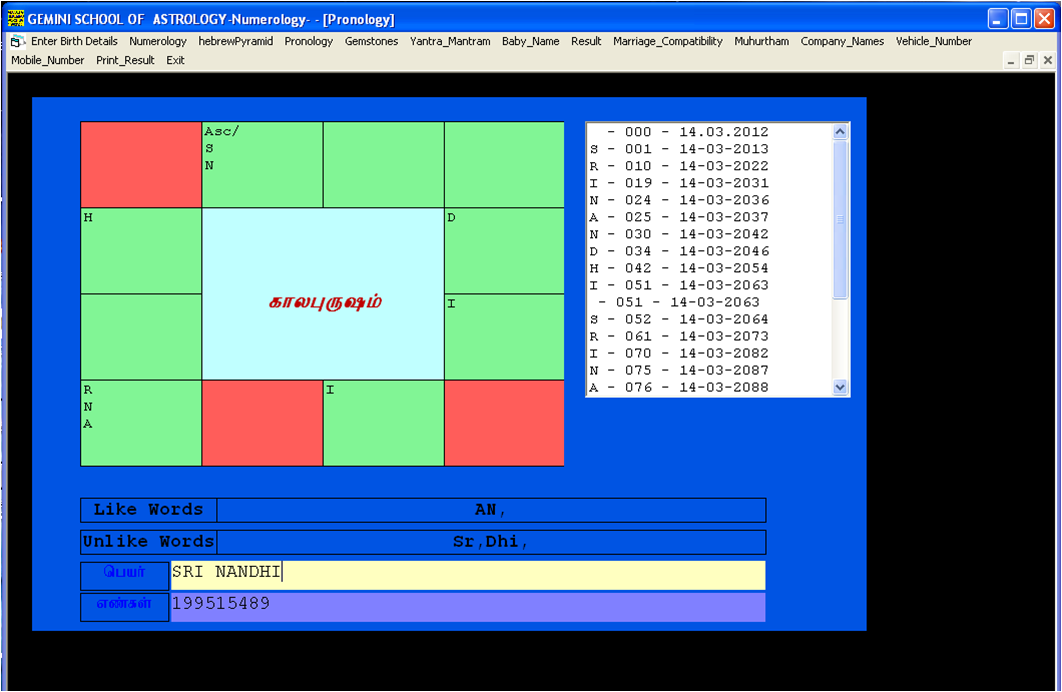Click the date list scroll-down arrow

pos(840,387)
